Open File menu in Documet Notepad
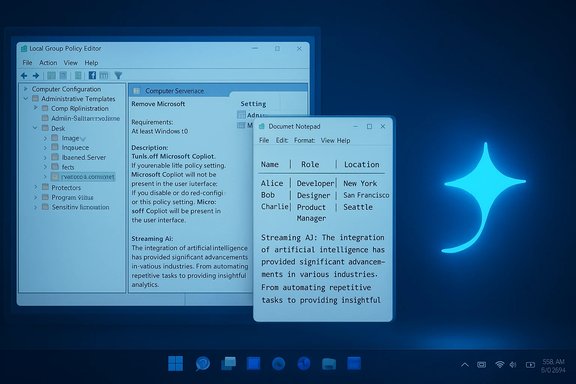 264,140
